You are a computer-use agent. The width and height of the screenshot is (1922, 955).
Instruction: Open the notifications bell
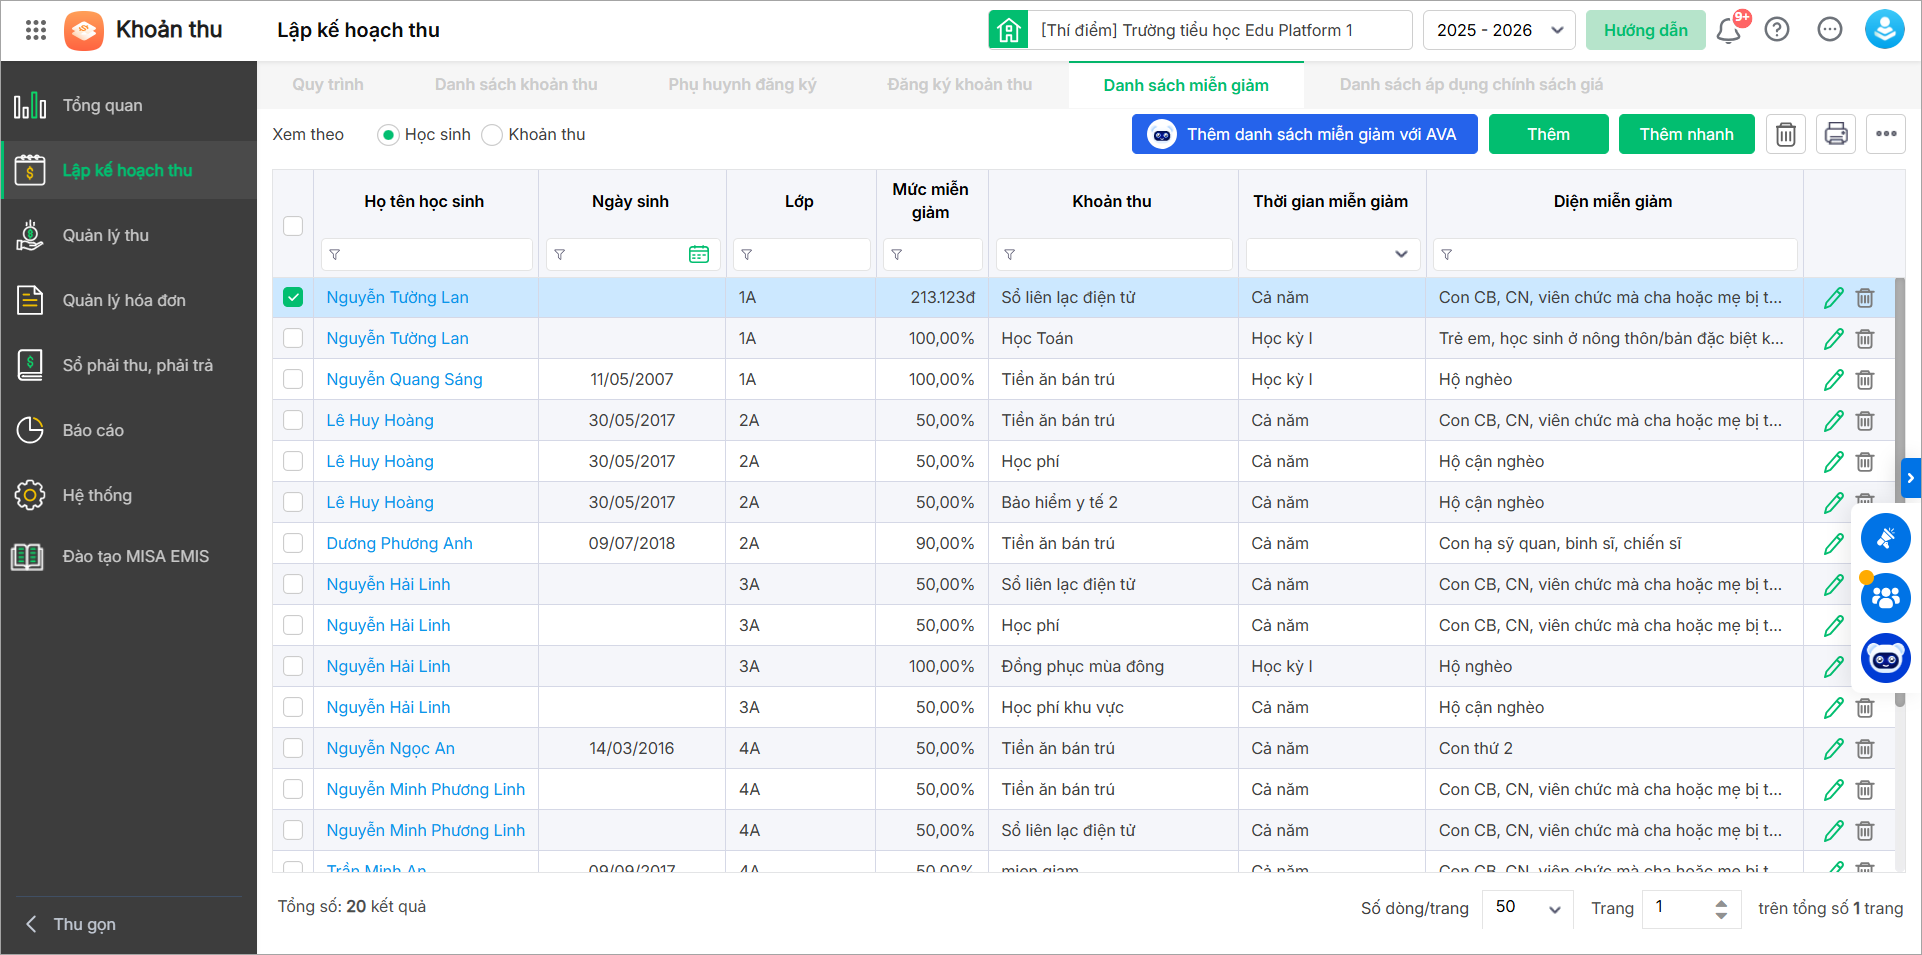click(1728, 30)
